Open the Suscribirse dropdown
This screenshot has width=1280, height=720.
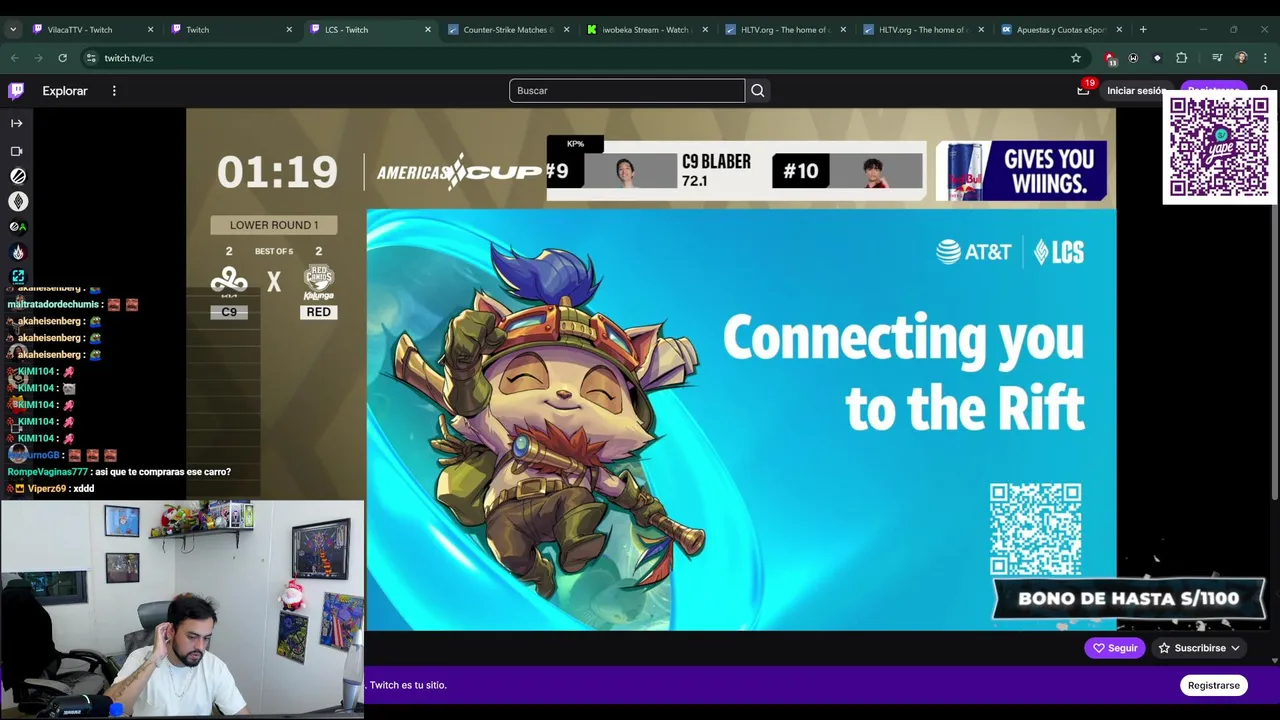coord(1198,648)
